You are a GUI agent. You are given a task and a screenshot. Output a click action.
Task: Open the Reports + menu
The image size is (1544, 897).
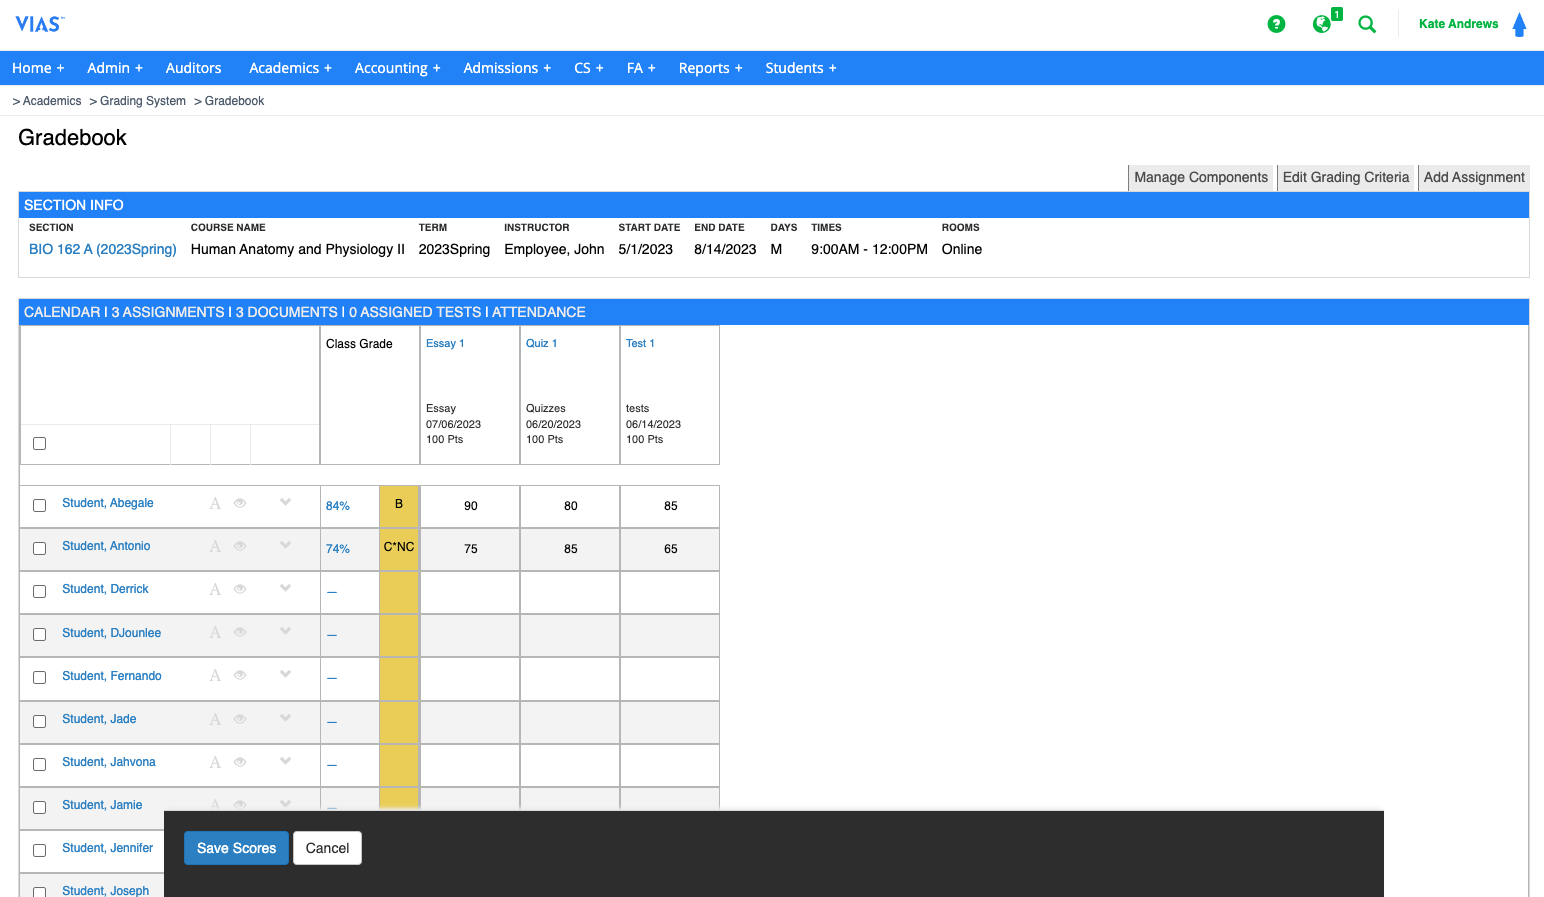tap(710, 68)
